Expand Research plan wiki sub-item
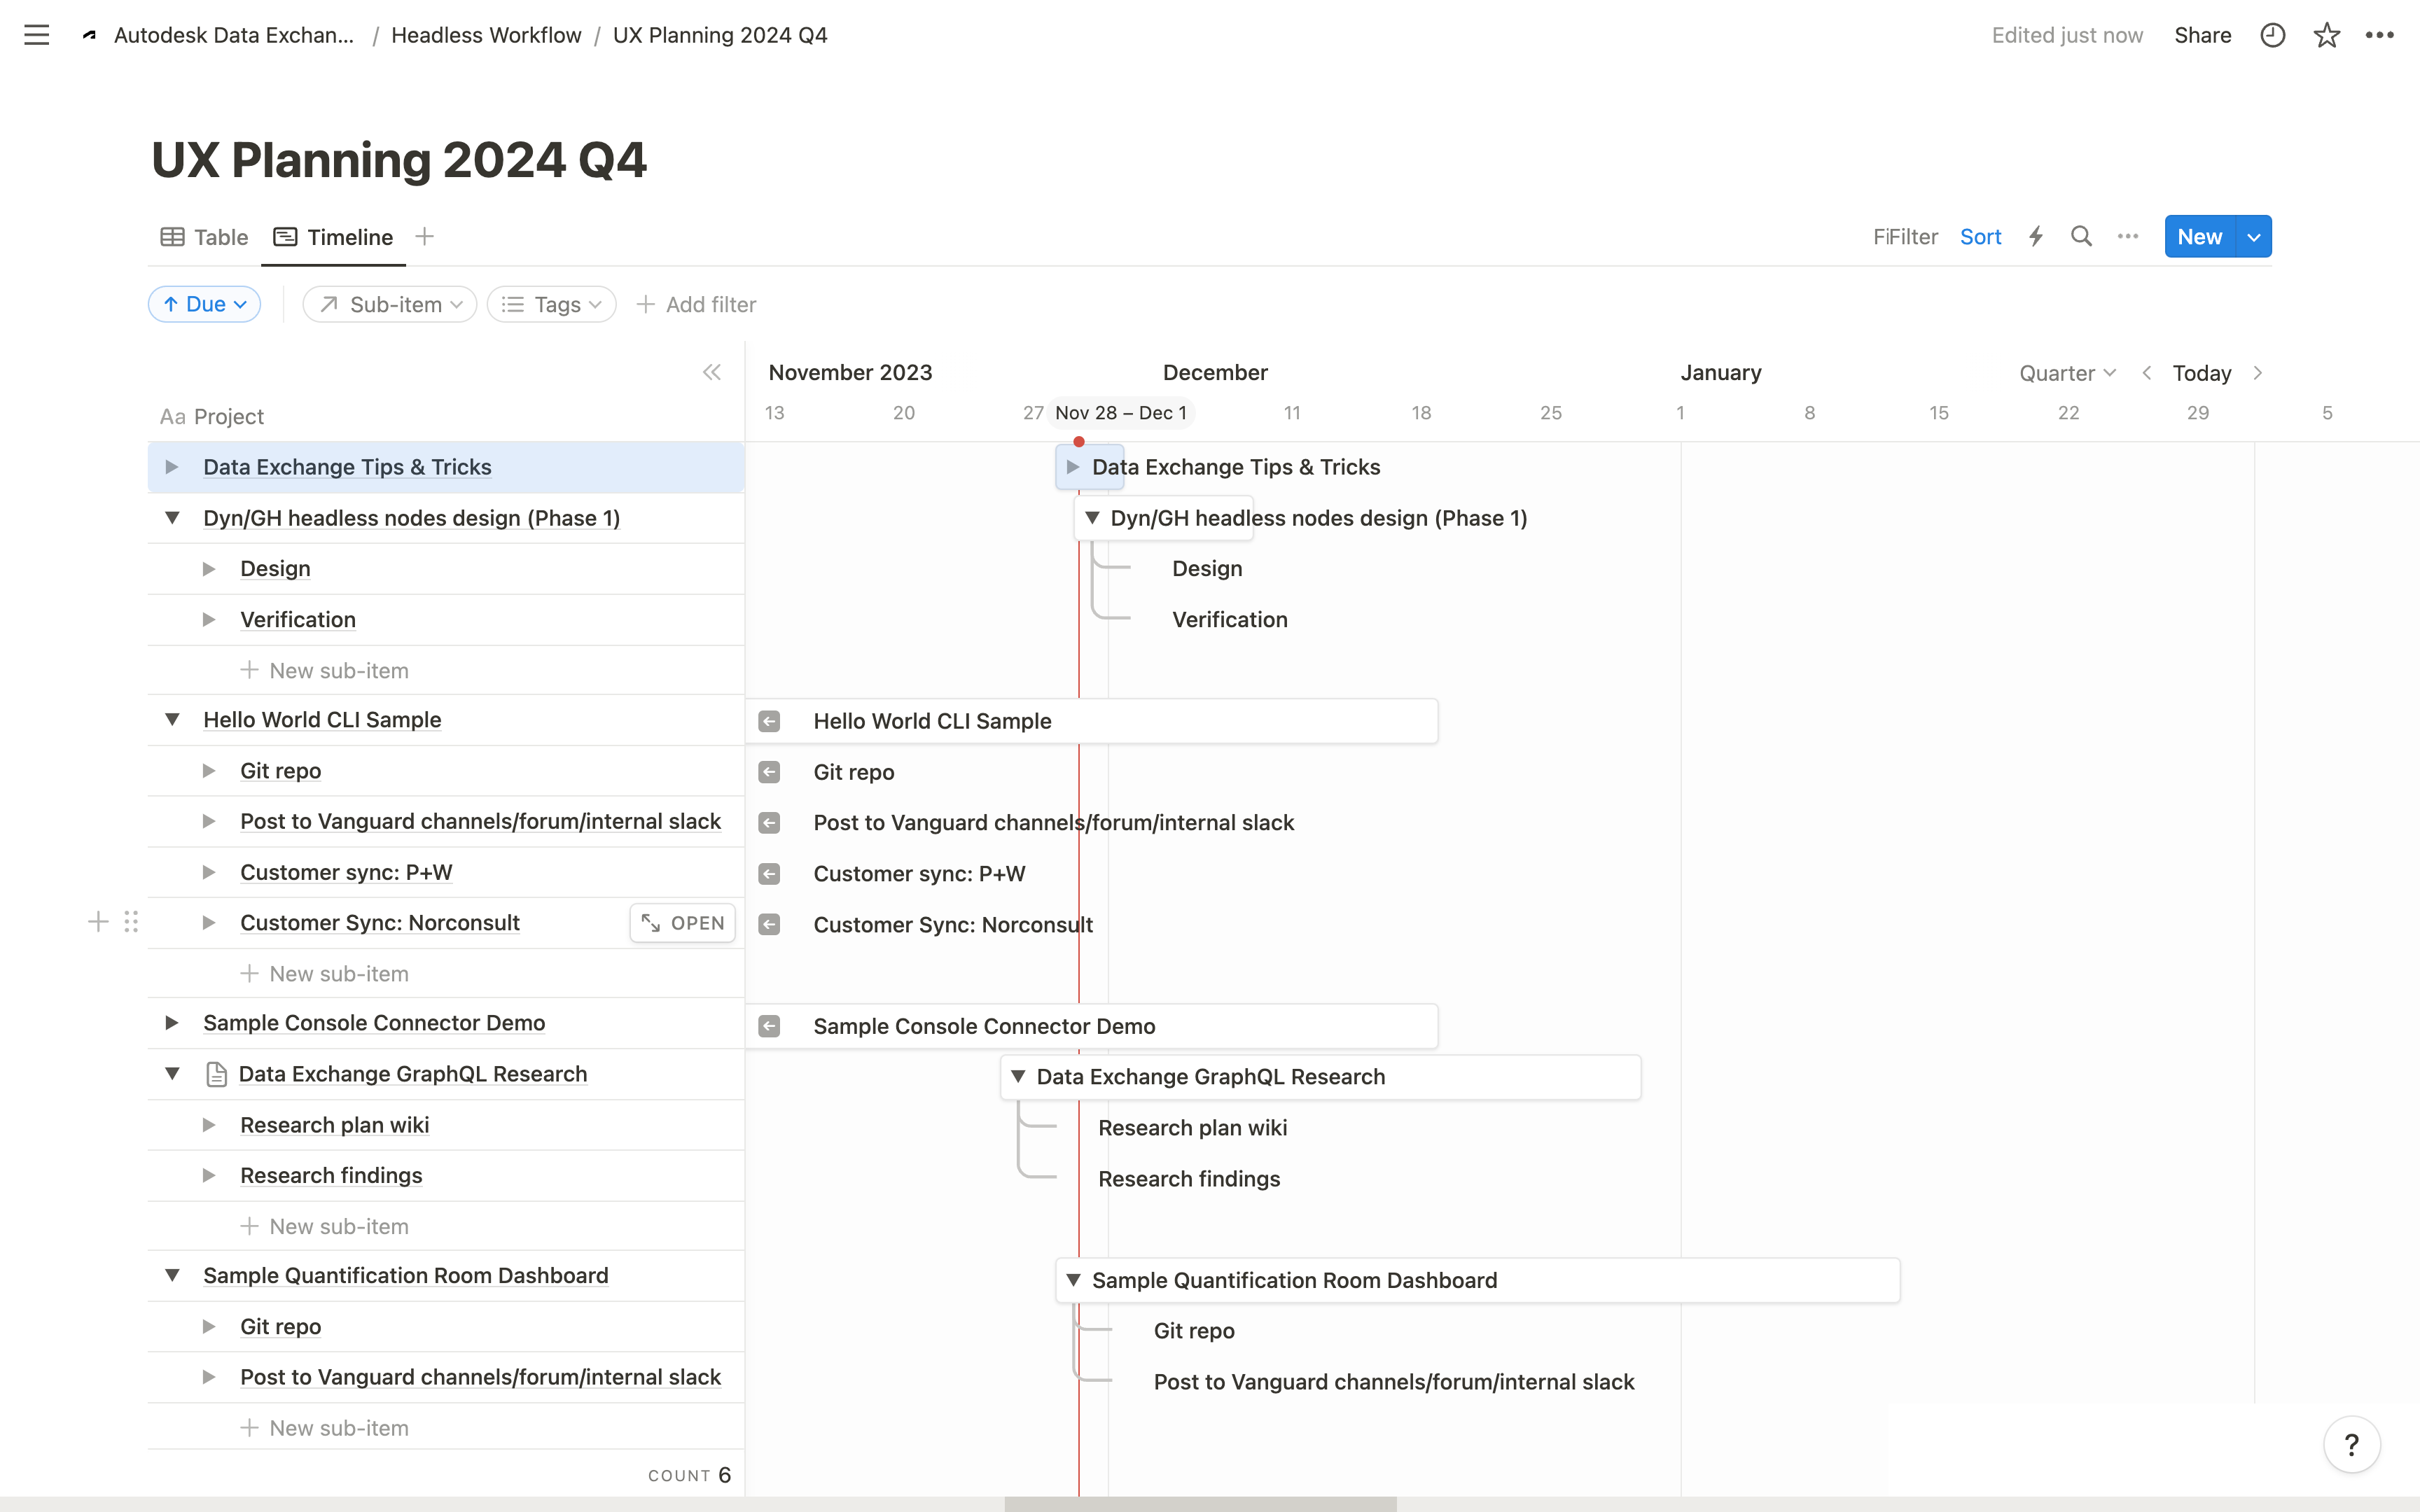 coord(209,1125)
